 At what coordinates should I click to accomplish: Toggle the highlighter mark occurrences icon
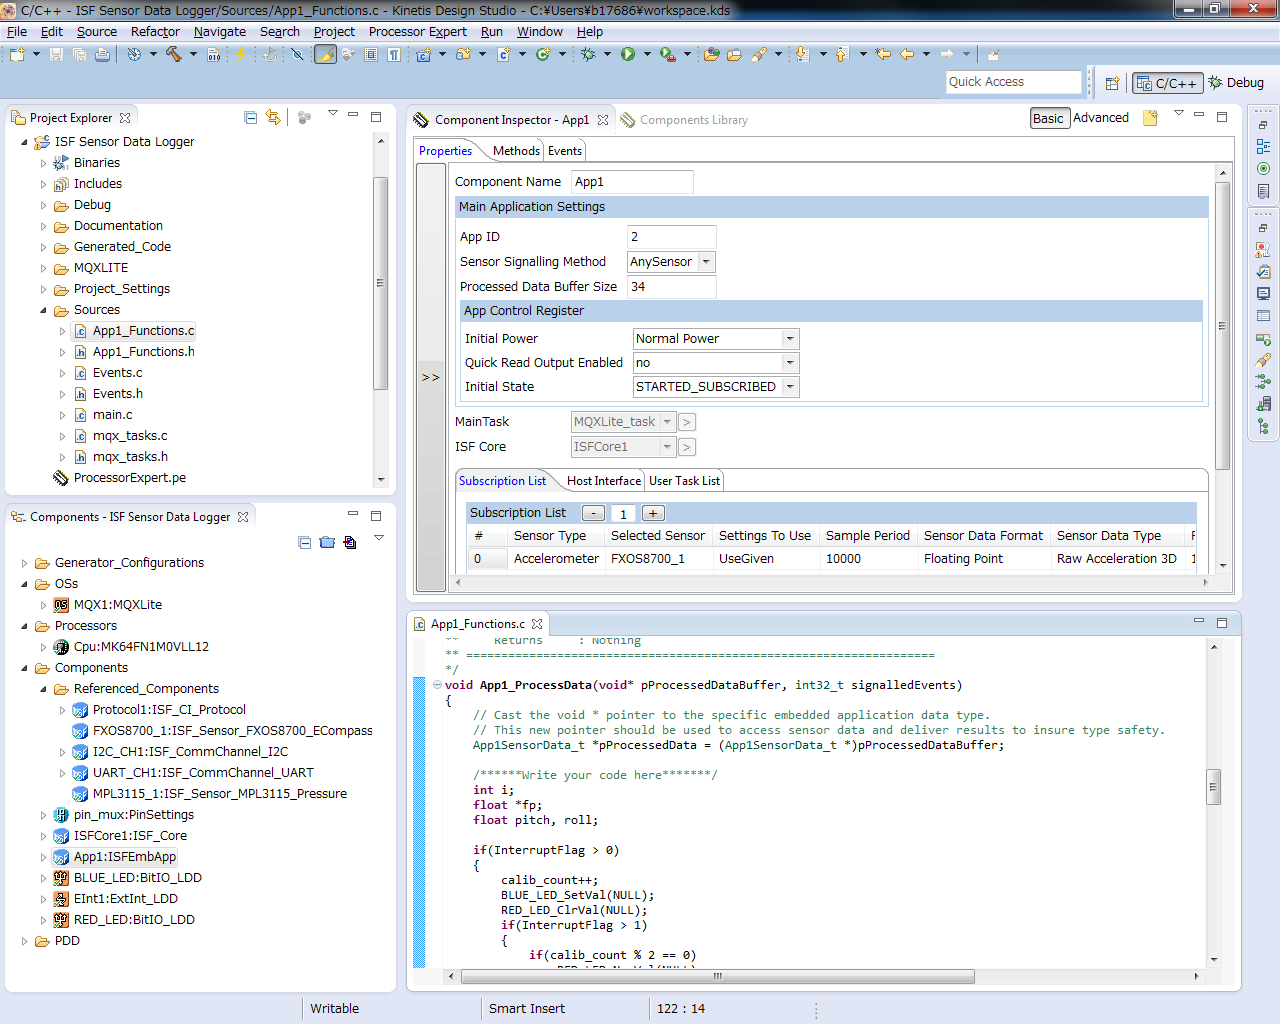[x=325, y=54]
